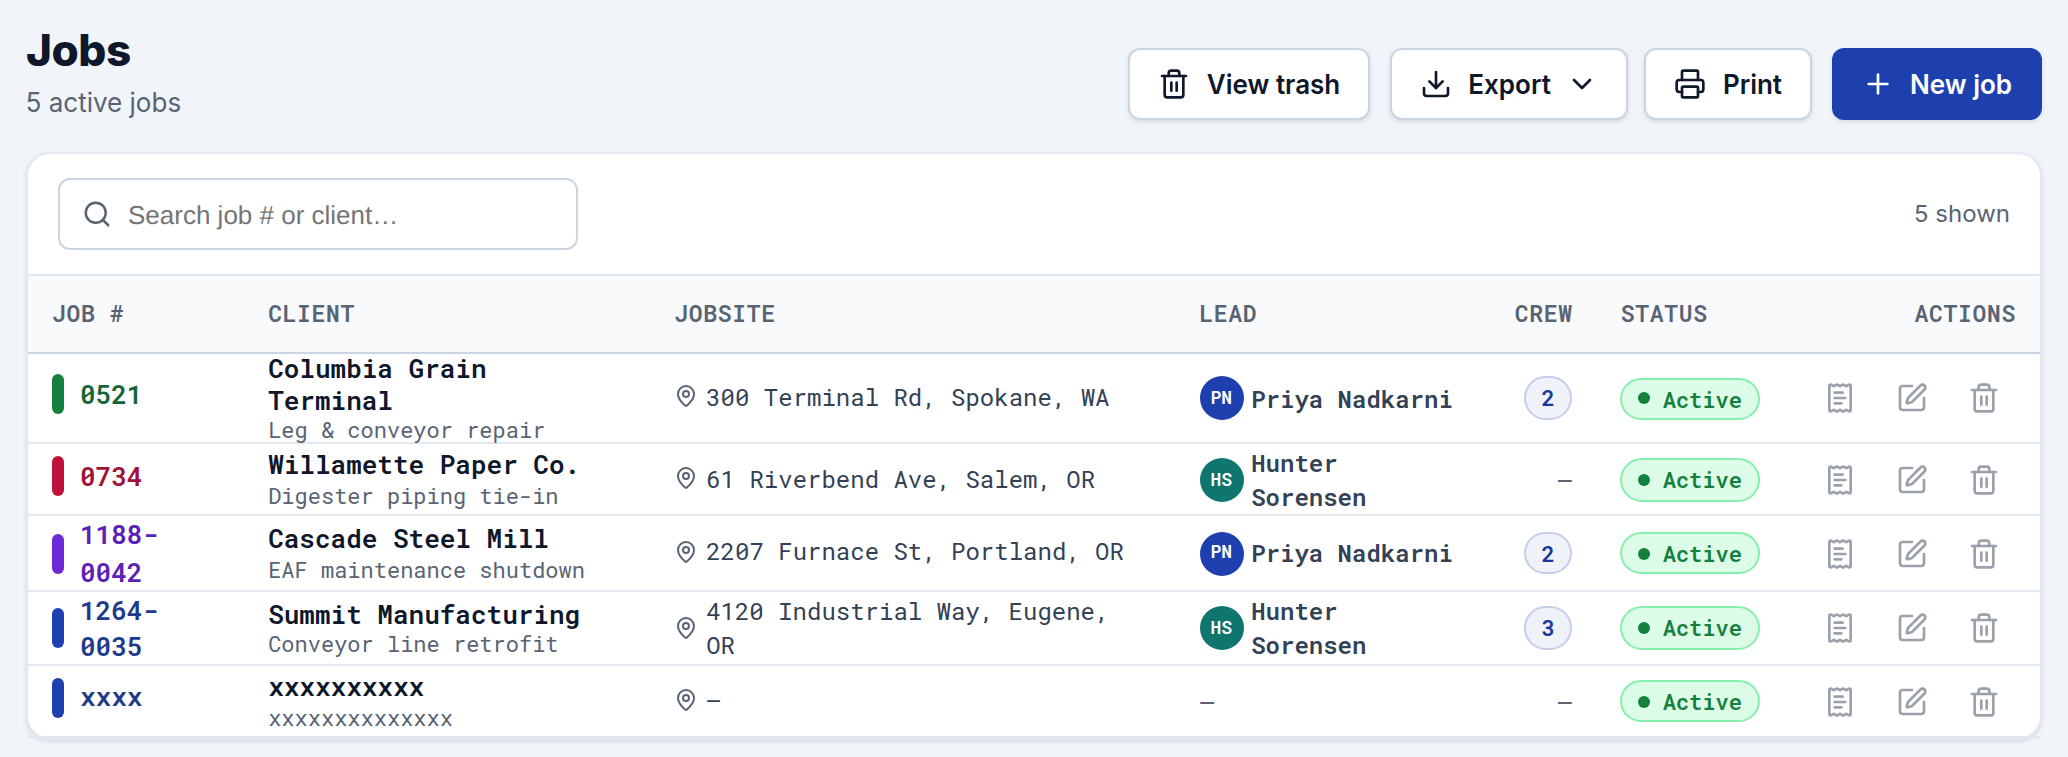
Task: Sort by JOB # column header
Action: click(88, 314)
